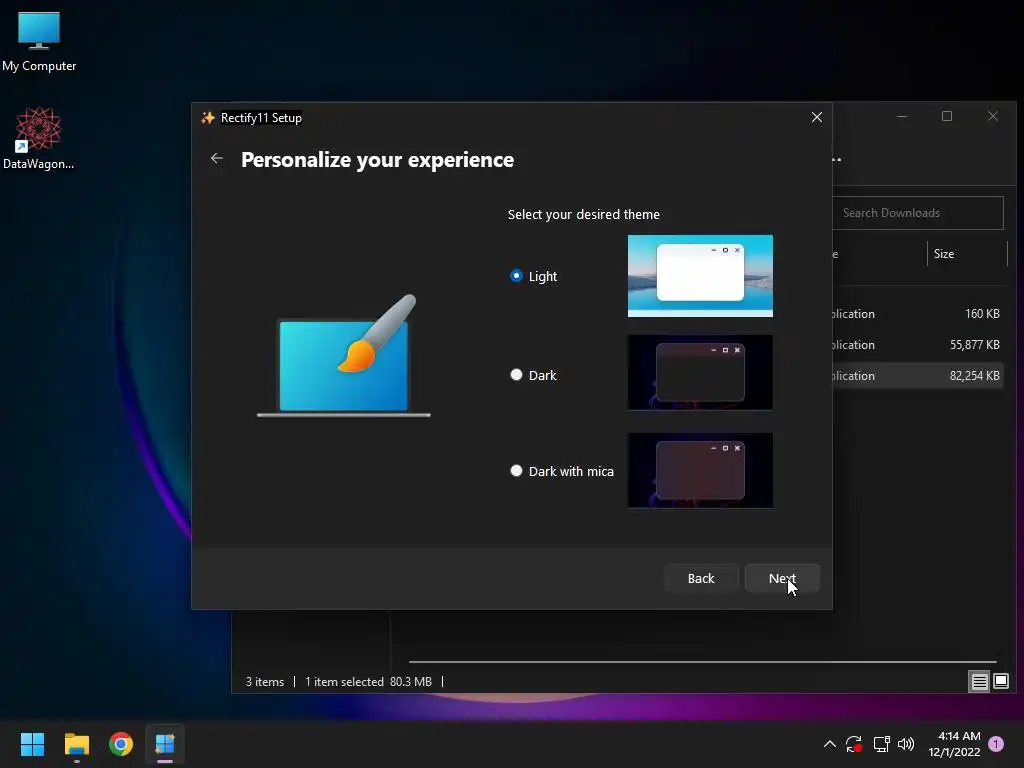
Task: Select the Dark theme radio button
Action: (516, 374)
